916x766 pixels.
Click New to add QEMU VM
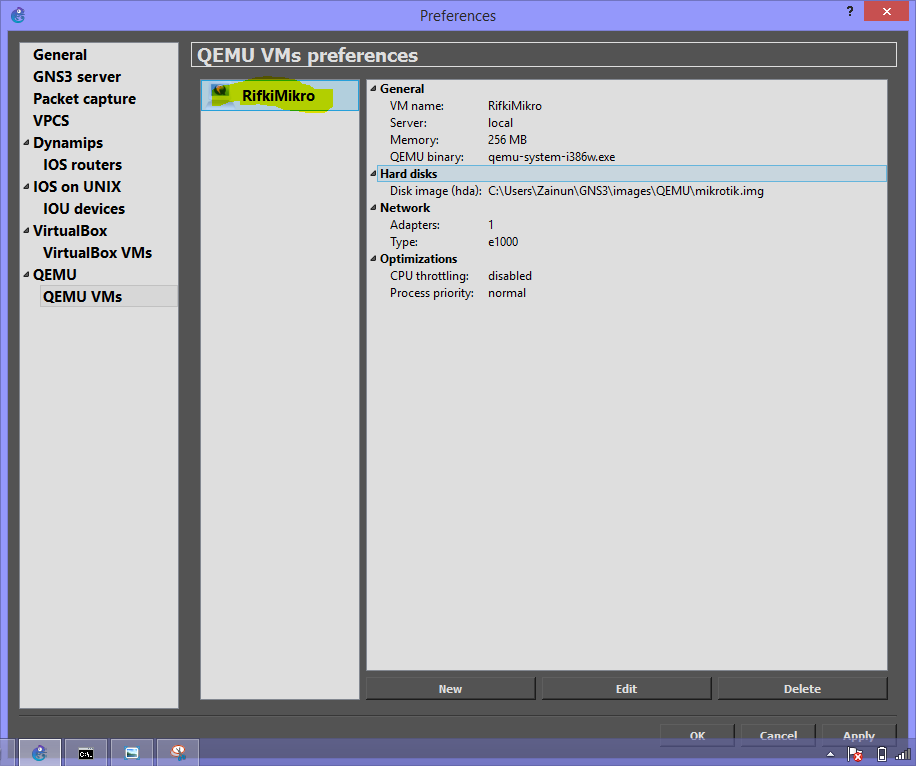click(x=450, y=689)
